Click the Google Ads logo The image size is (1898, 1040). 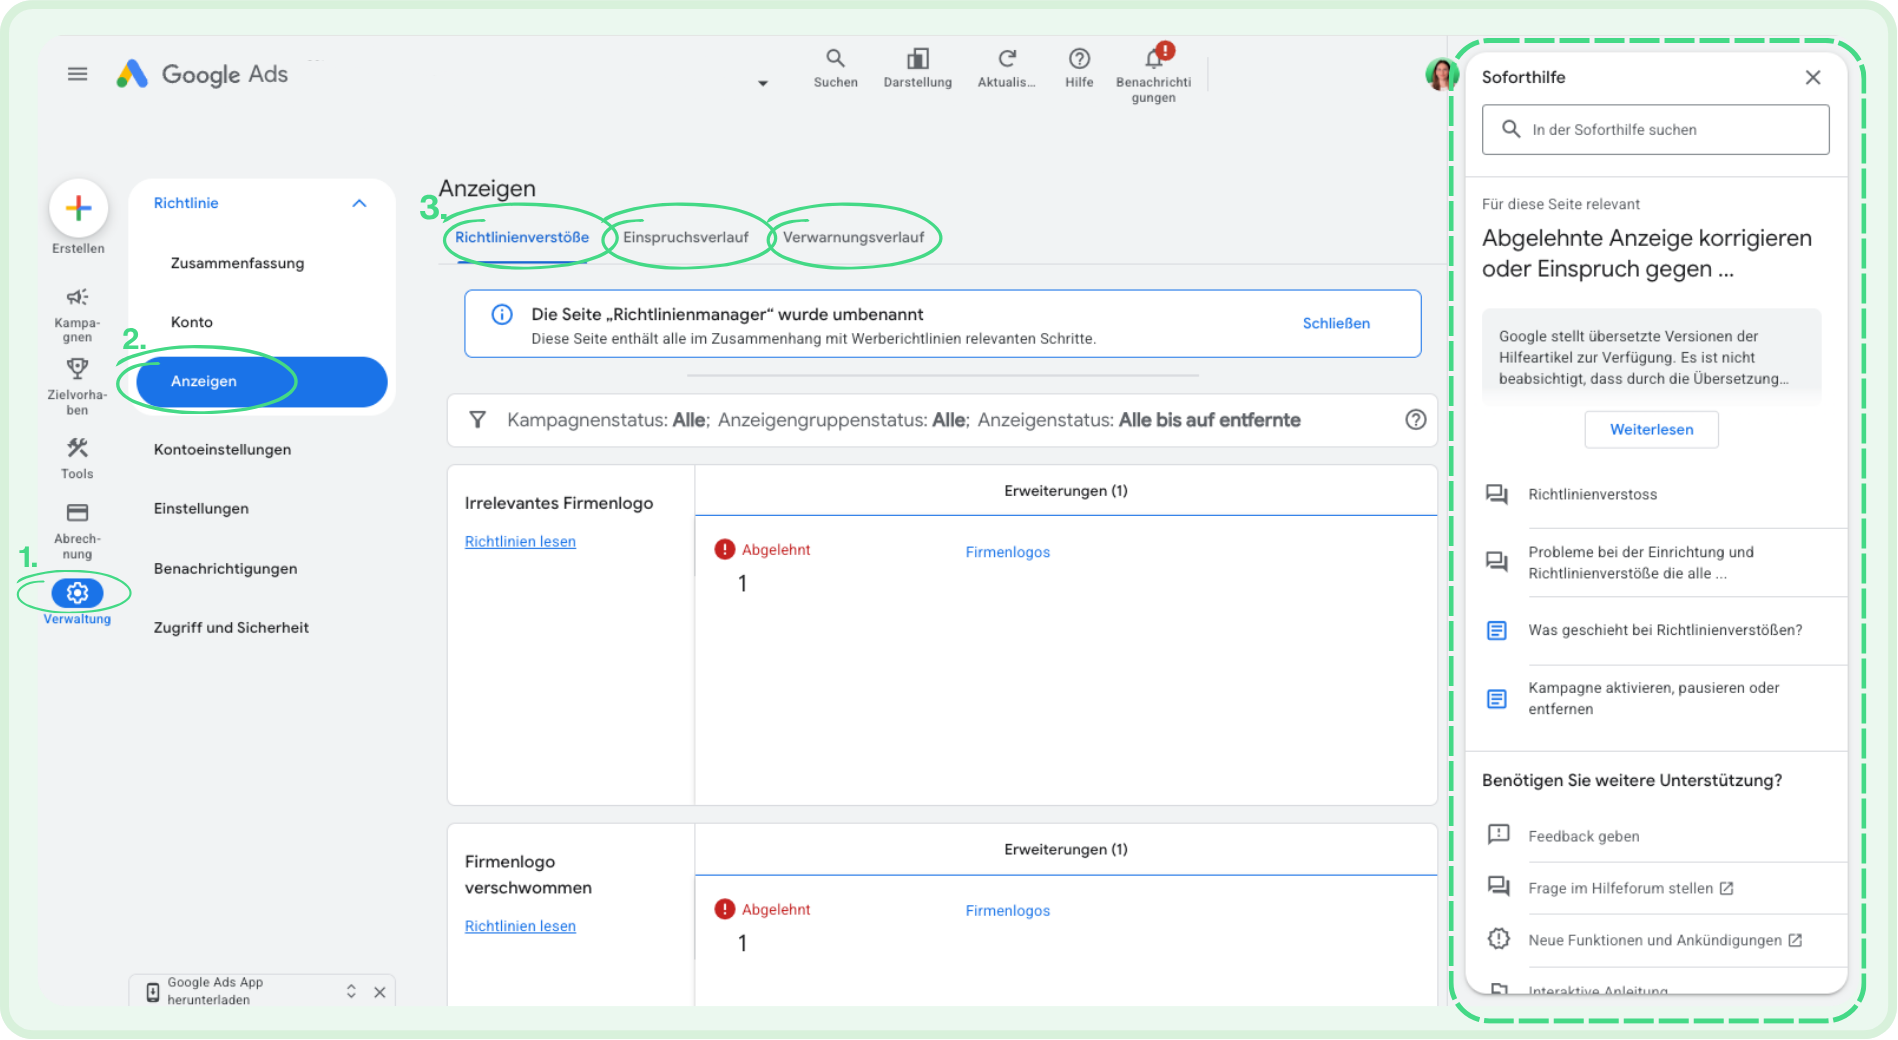point(202,74)
